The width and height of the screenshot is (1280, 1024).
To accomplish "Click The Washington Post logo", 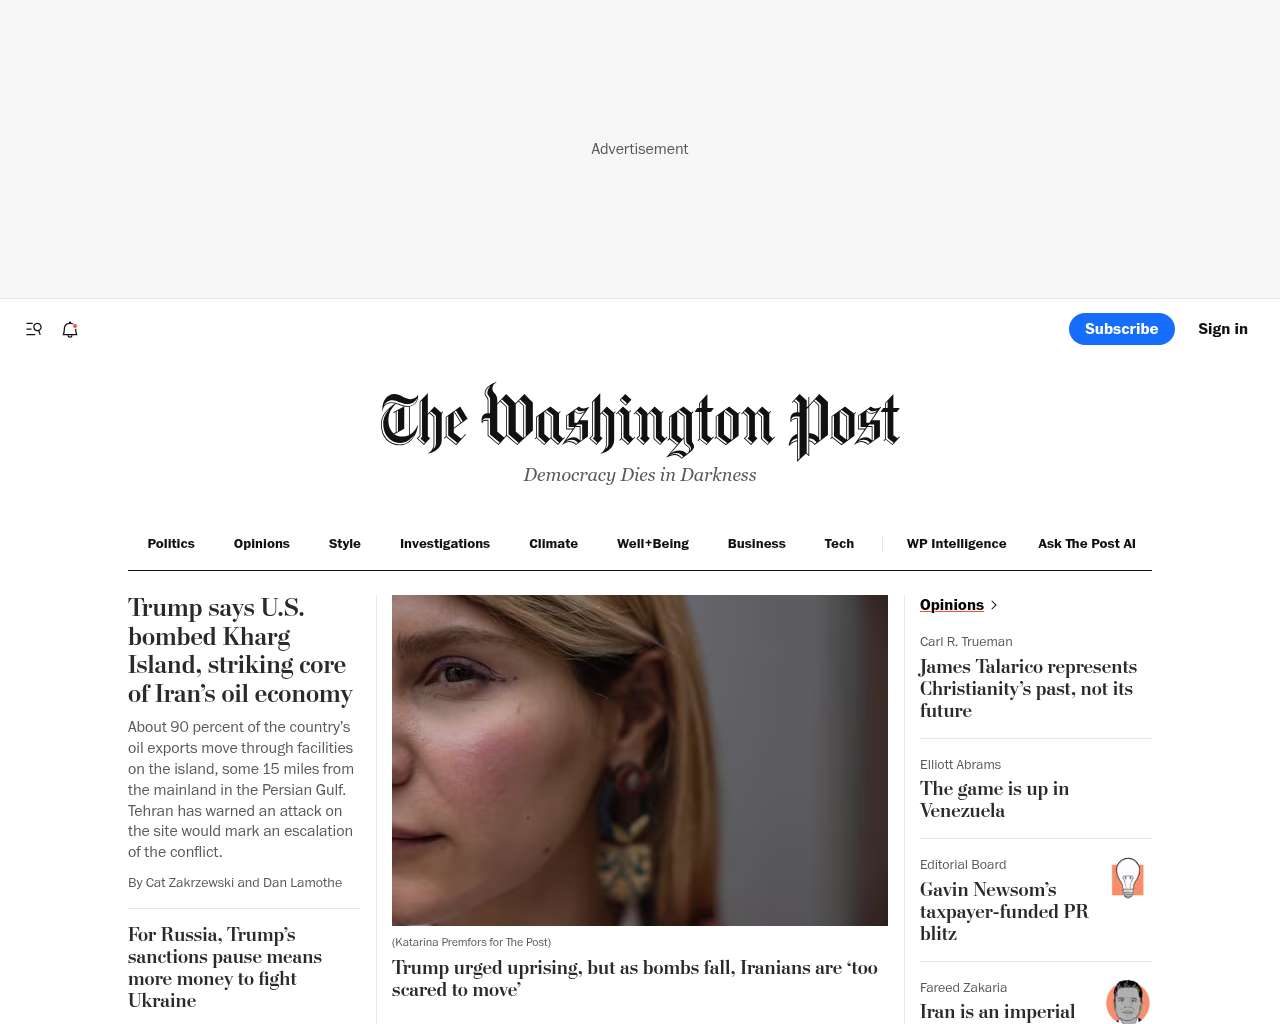I will [x=640, y=420].
